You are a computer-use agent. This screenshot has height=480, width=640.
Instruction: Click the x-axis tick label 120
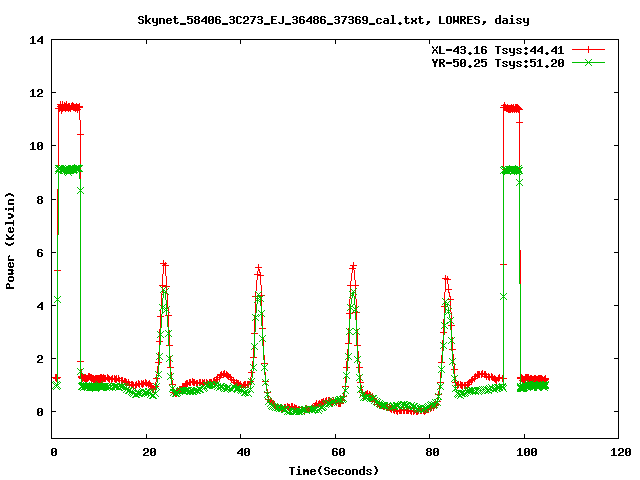click(621, 452)
